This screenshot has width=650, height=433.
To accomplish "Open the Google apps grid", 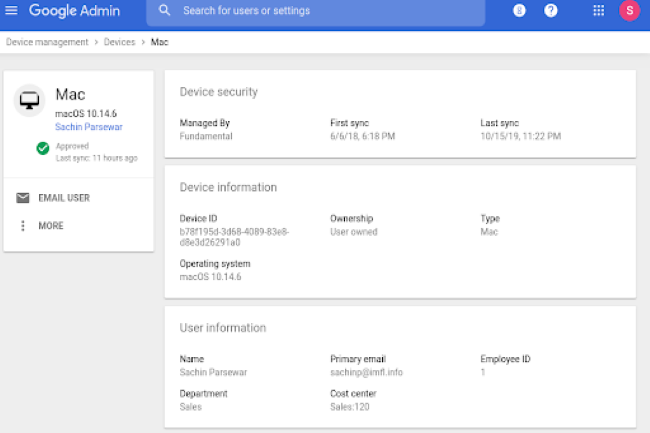I will [x=598, y=10].
